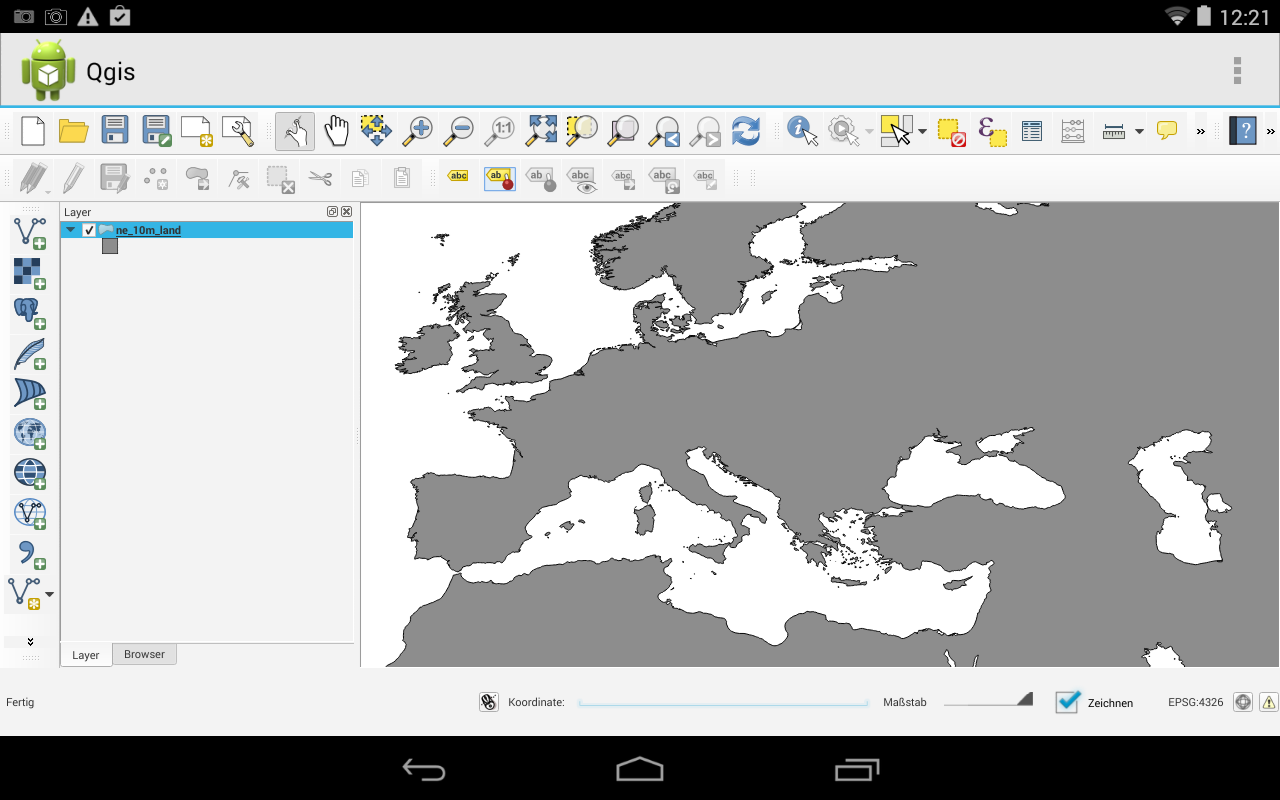Click the New Project blank page icon
The width and height of the screenshot is (1280, 800).
[x=33, y=130]
